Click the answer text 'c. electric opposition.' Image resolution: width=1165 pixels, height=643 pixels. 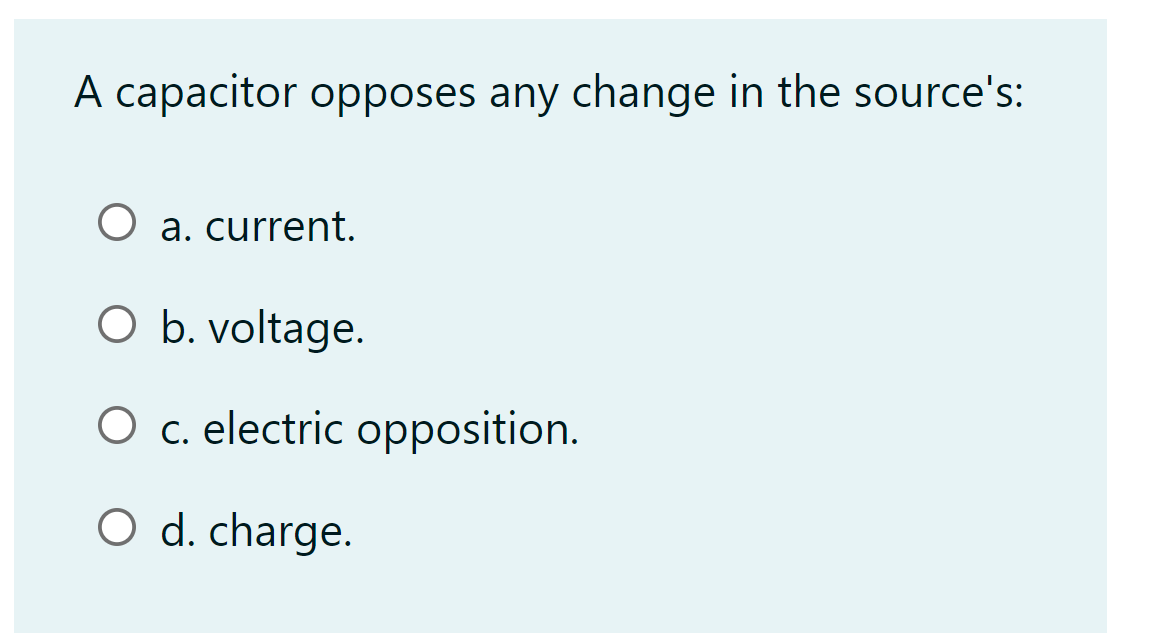(370, 430)
